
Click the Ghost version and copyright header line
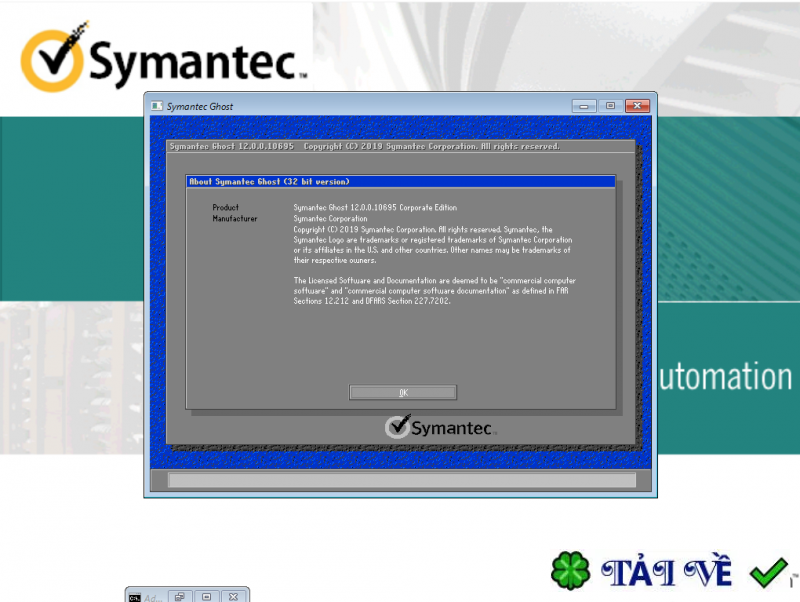tap(364, 146)
